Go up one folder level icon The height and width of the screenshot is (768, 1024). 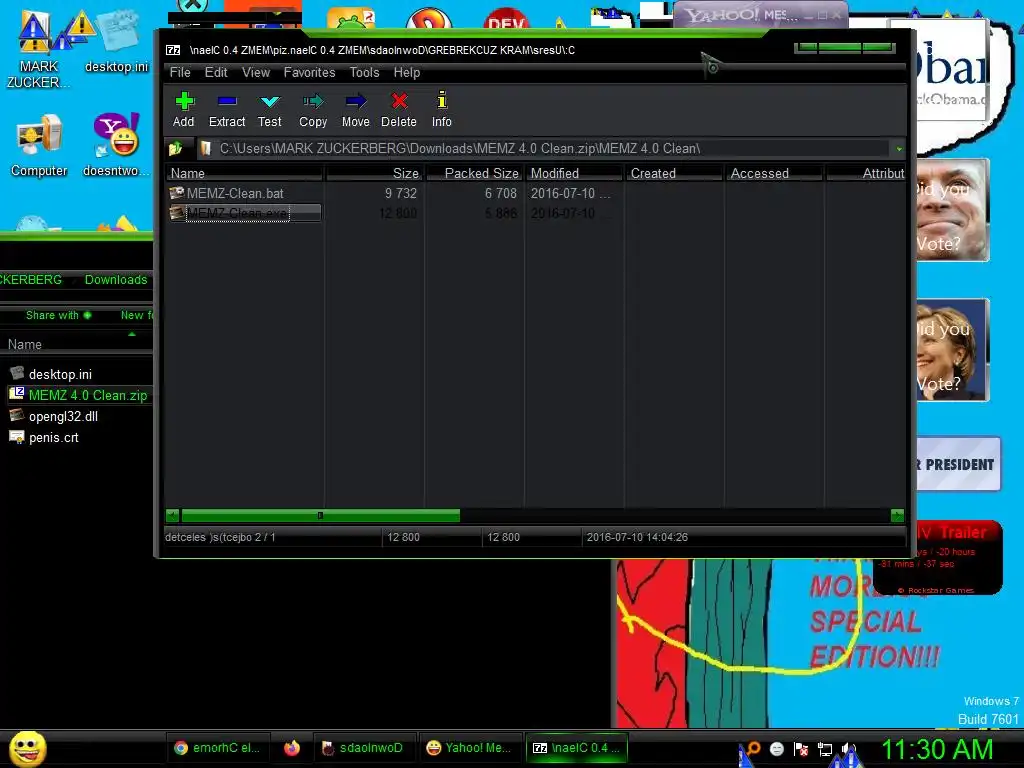click(x=176, y=149)
